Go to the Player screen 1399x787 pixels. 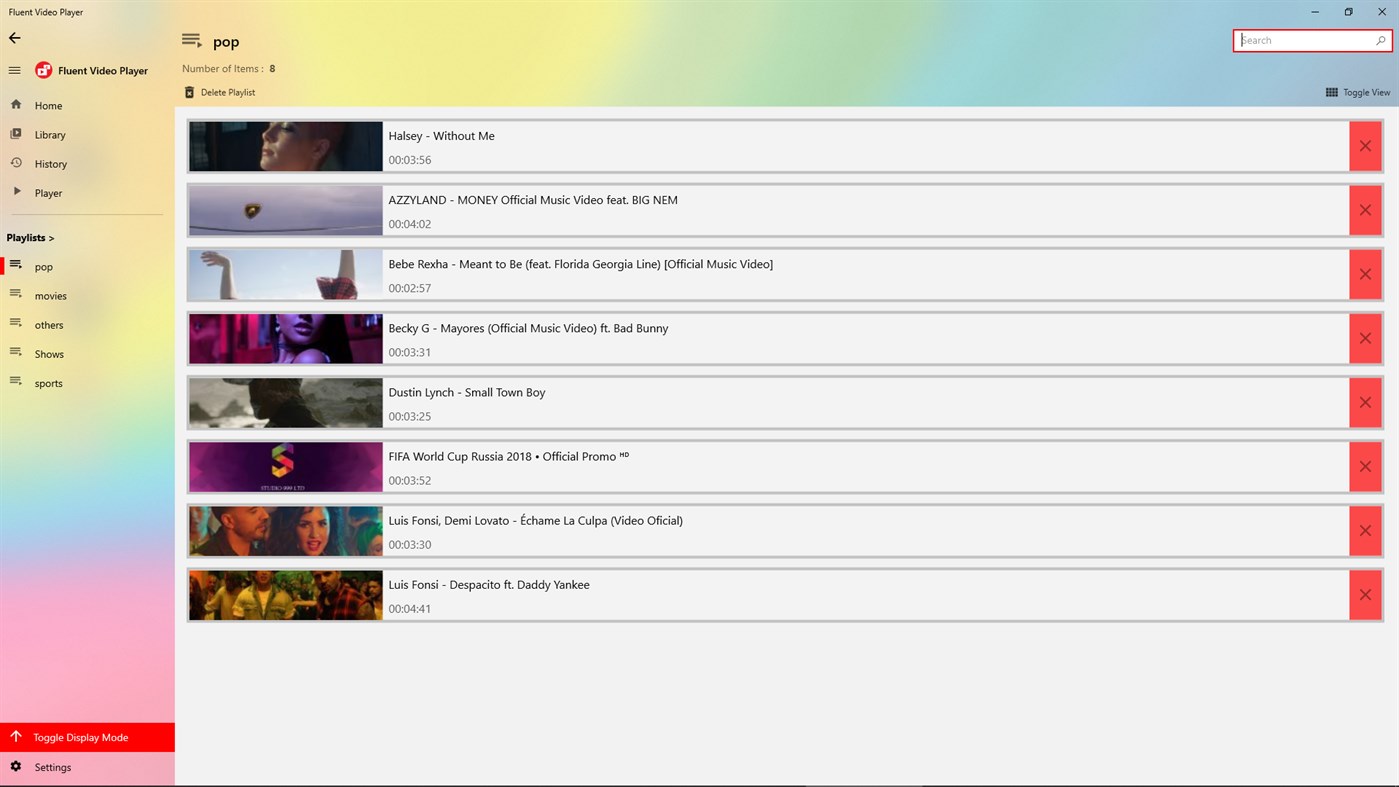(x=18, y=192)
